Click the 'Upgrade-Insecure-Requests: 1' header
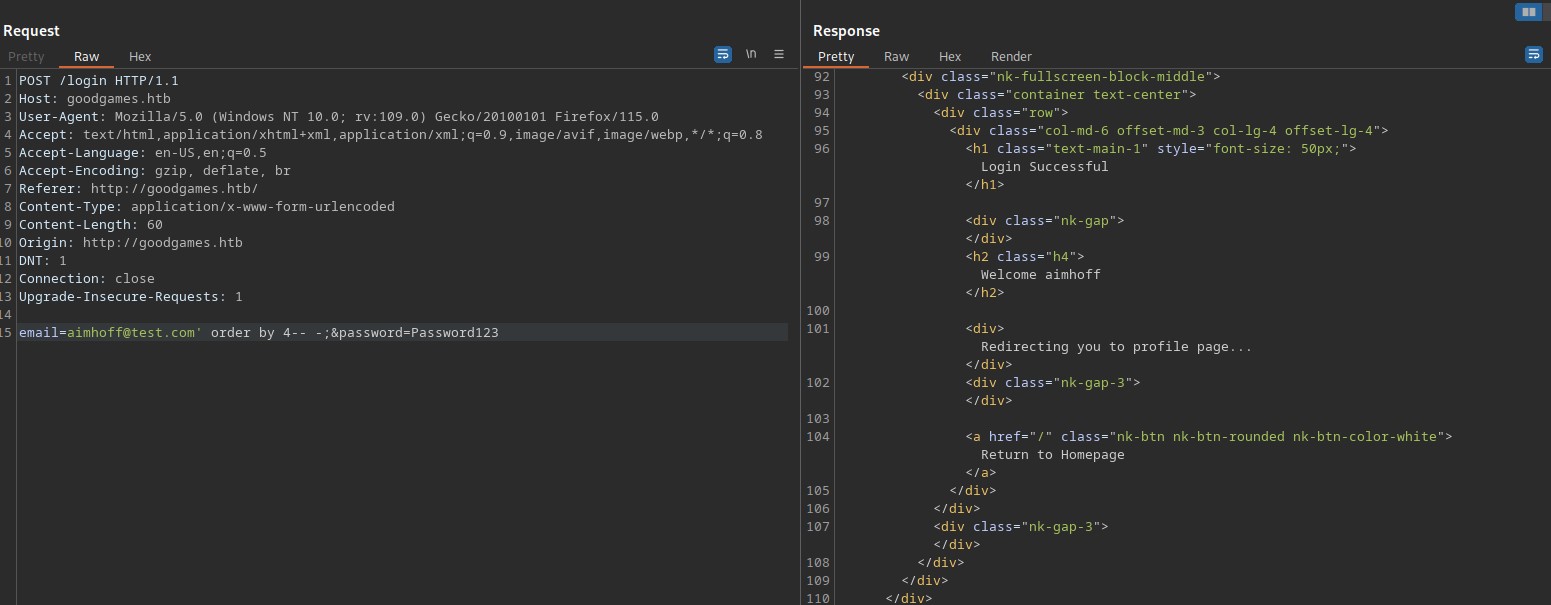This screenshot has width=1551, height=605. click(x=131, y=297)
